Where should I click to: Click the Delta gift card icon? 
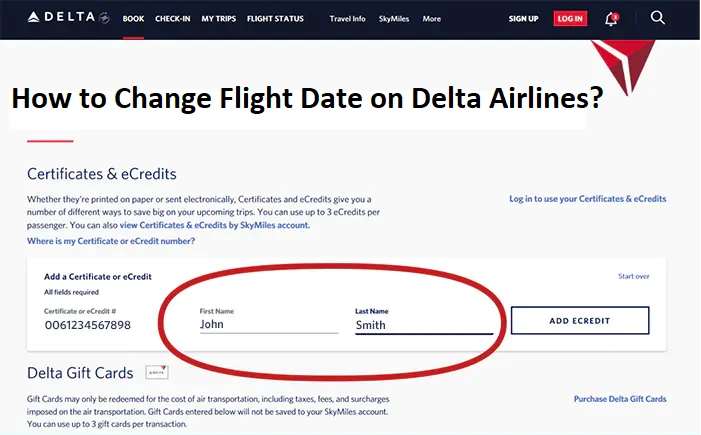point(156,373)
